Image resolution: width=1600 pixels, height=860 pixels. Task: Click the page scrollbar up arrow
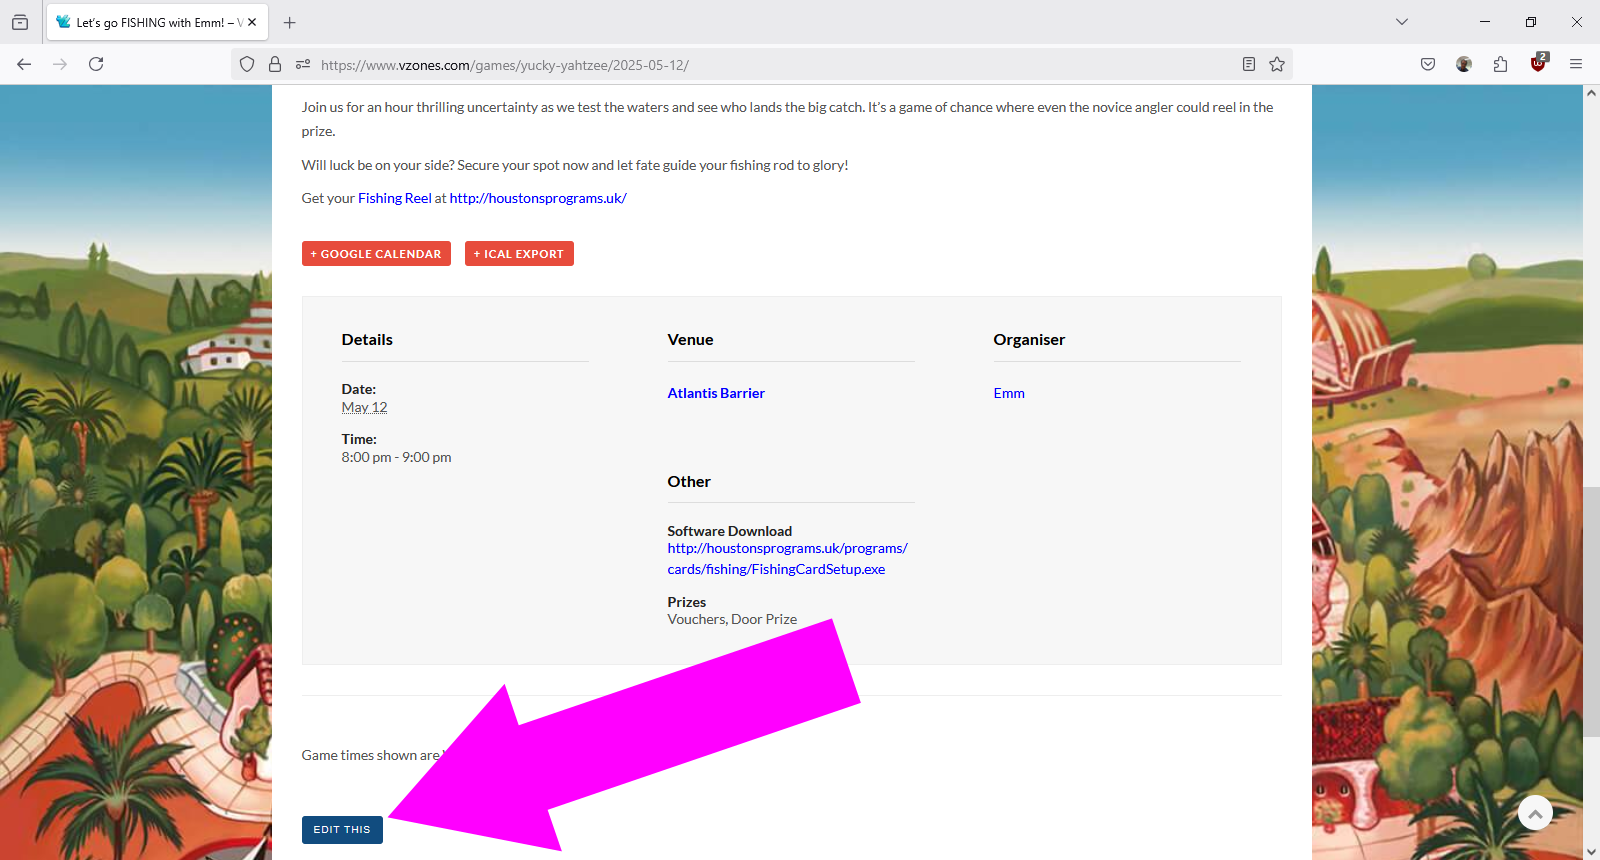[1591, 93]
